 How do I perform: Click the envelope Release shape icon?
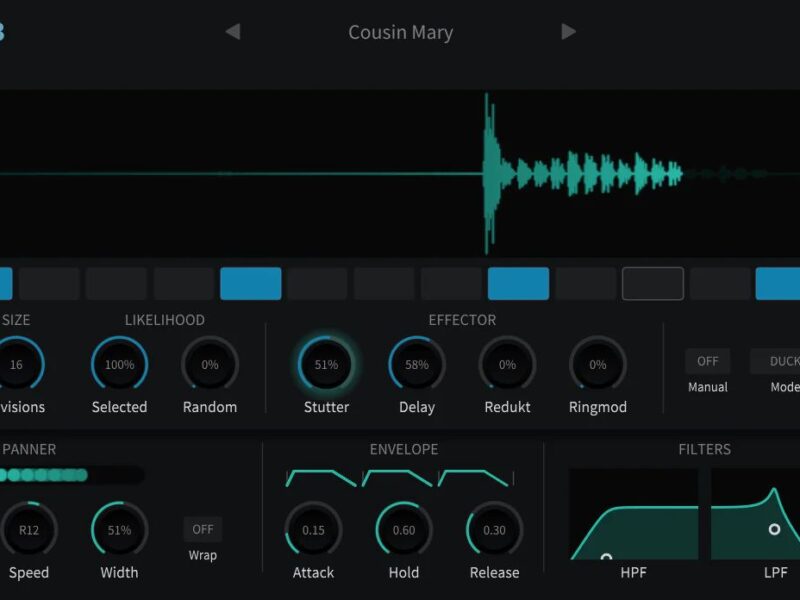[x=474, y=478]
